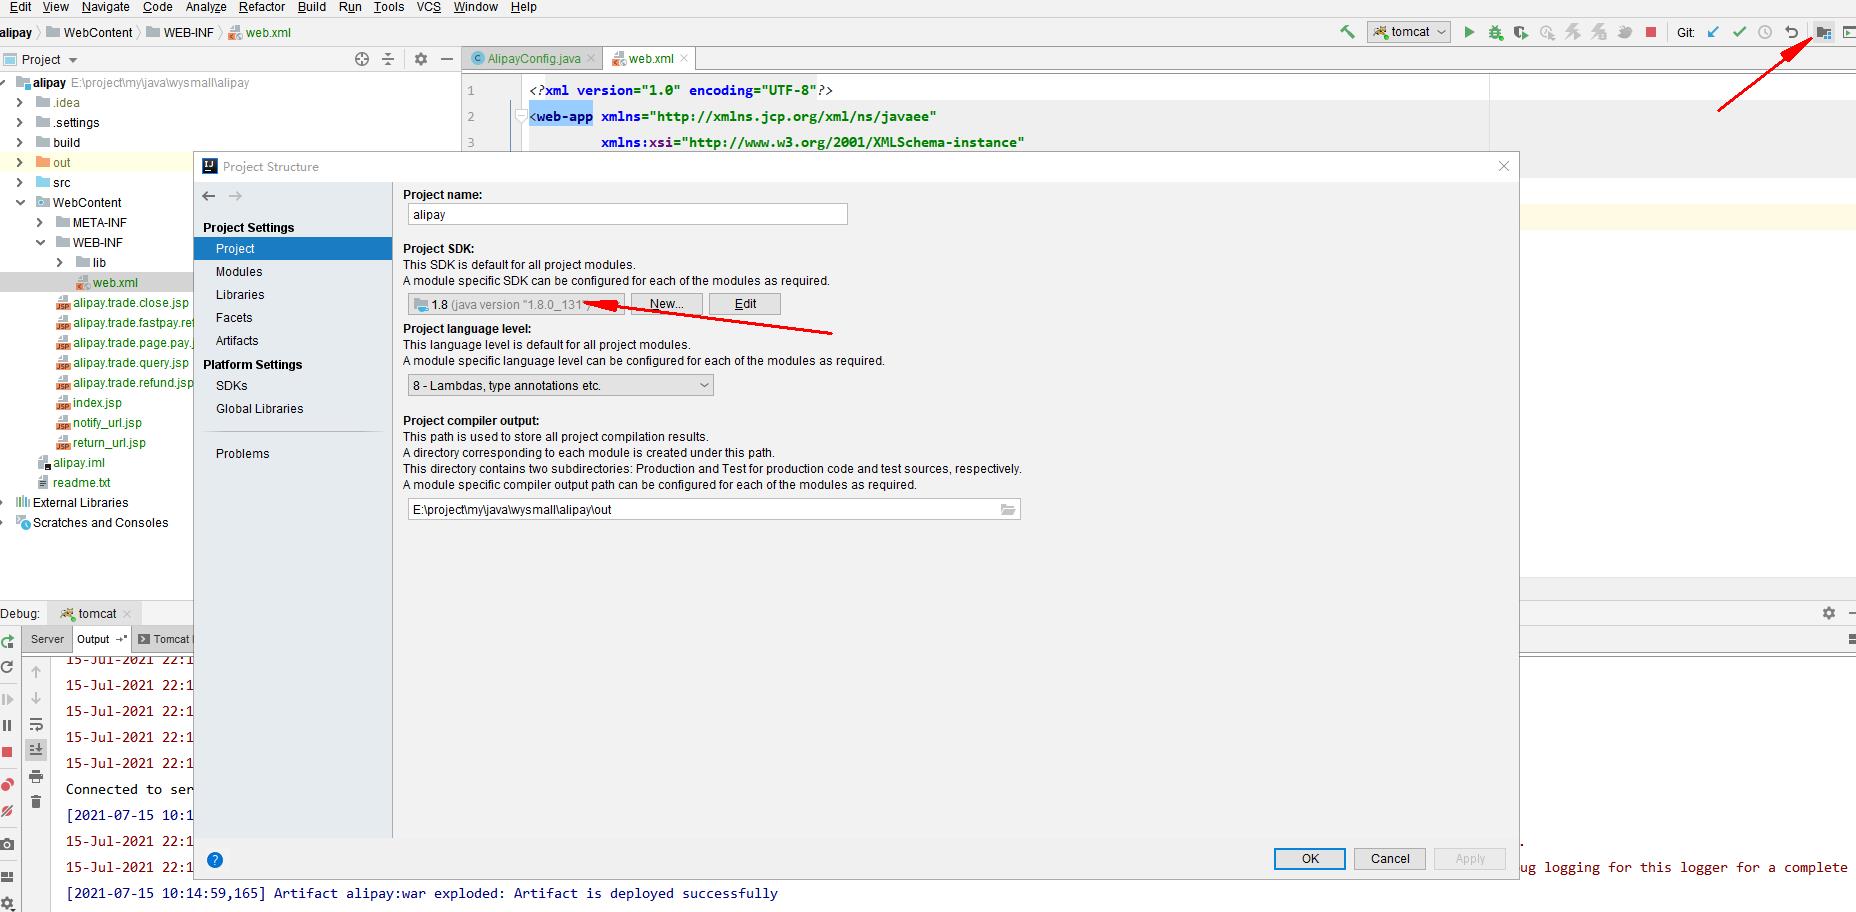The width and height of the screenshot is (1856, 912).
Task: Switch to the AlipayConfig.java editor tab
Action: [x=533, y=59]
